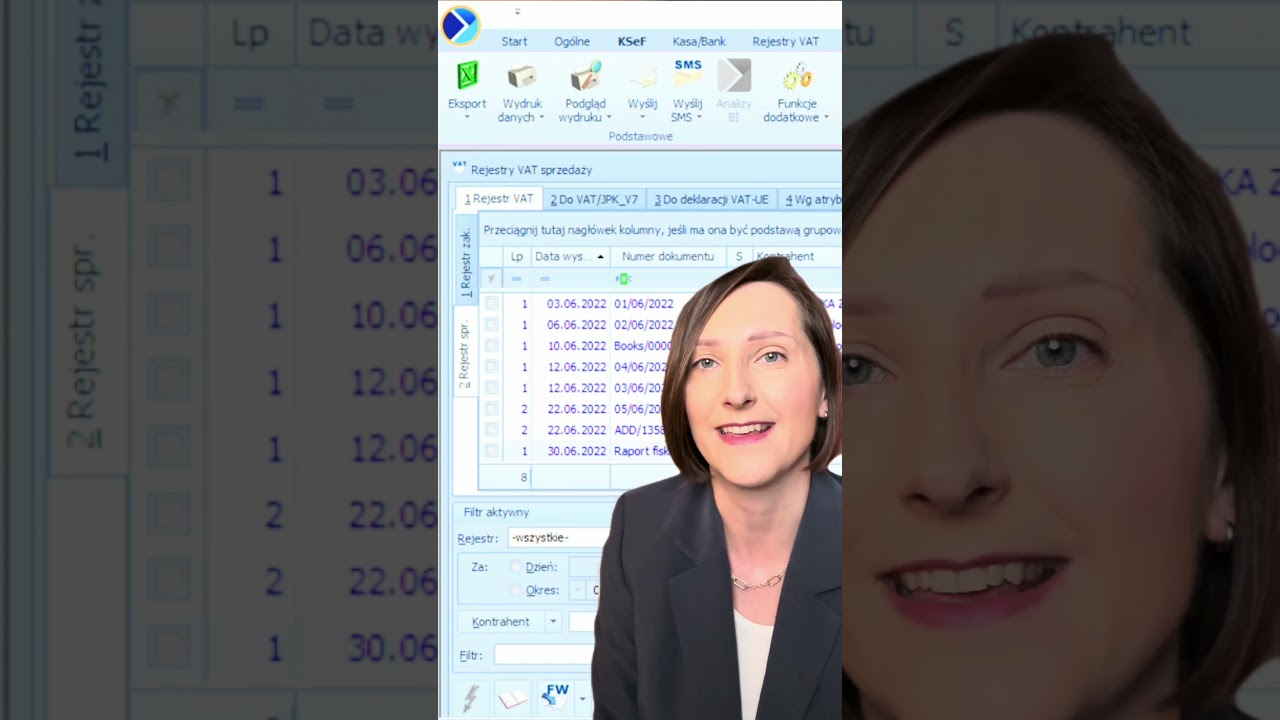Image resolution: width=1280 pixels, height=720 pixels.
Task: Tick the checkbox for document 01/06/2022
Action: coord(491,303)
